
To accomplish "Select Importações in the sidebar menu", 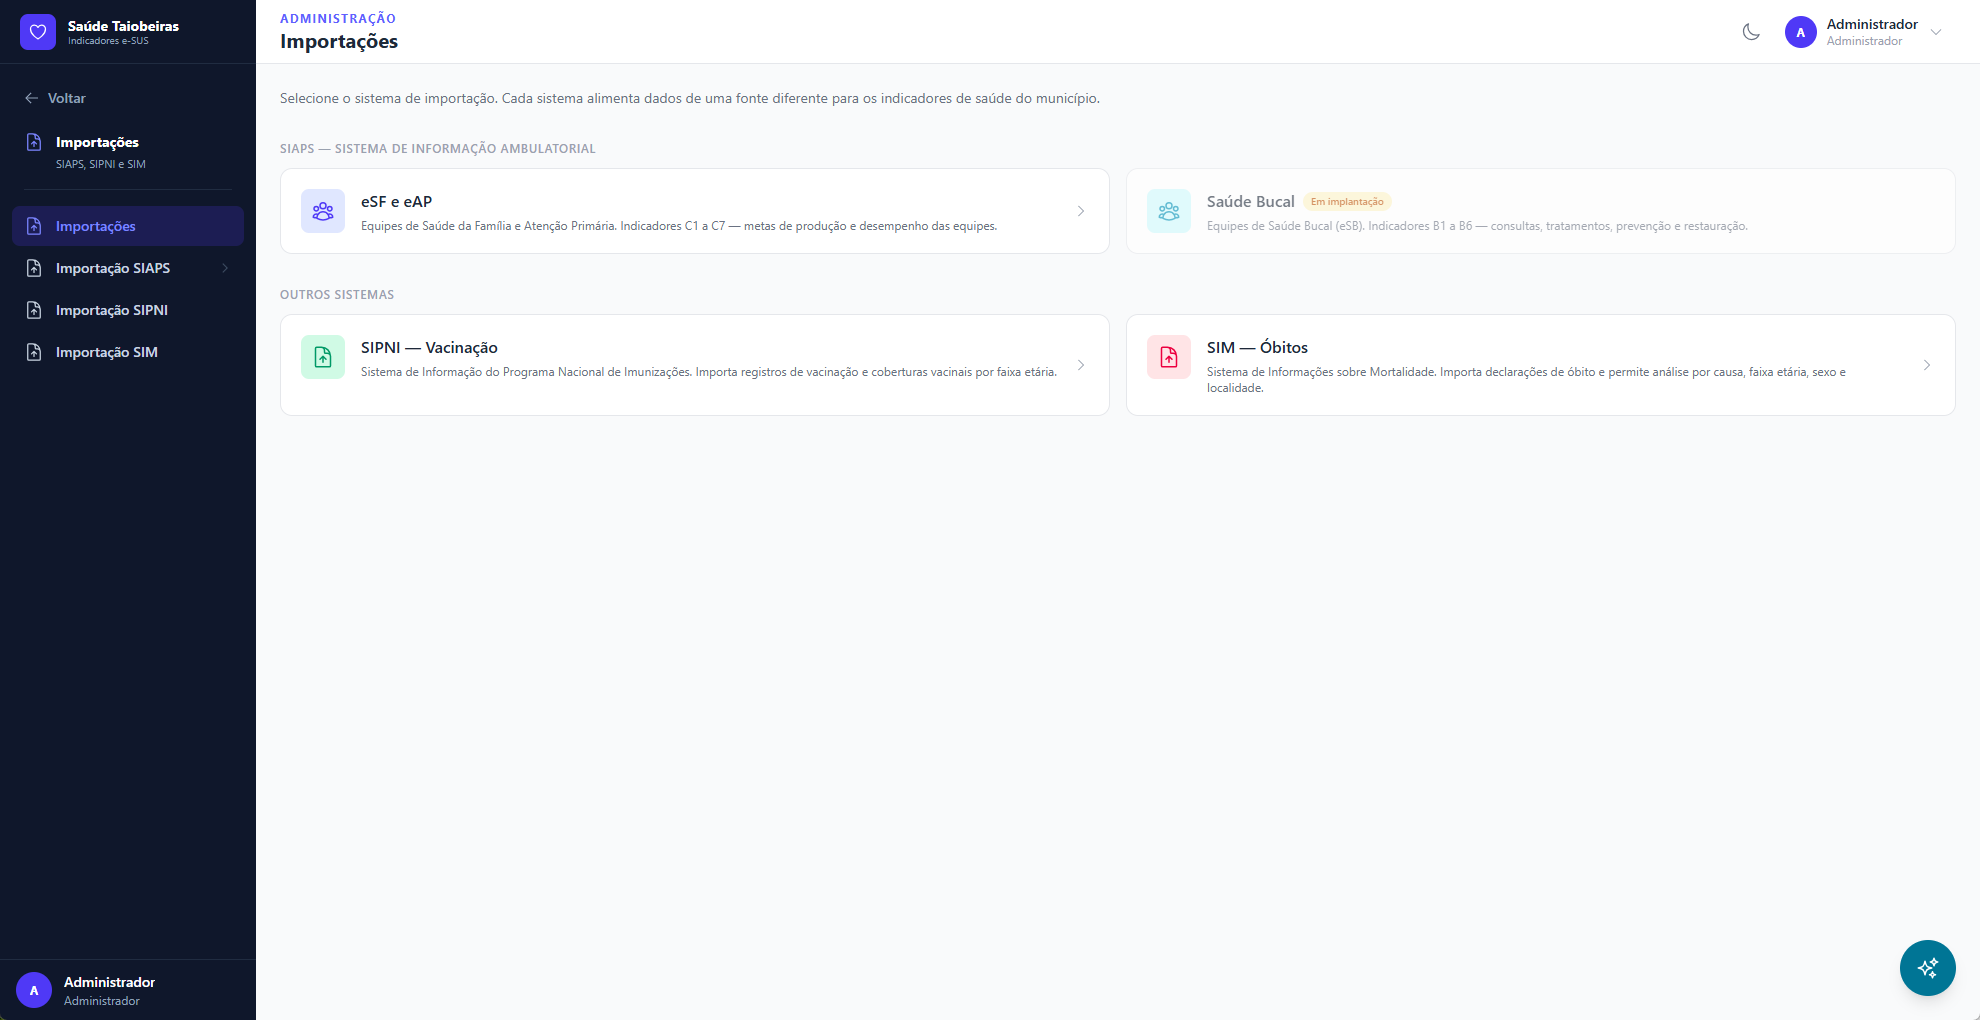I will [96, 226].
